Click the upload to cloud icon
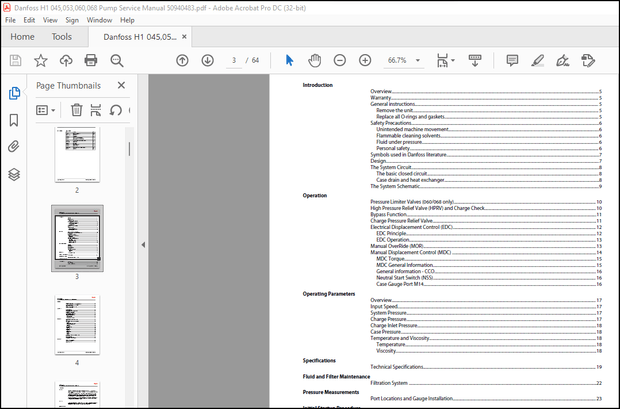 point(66,61)
